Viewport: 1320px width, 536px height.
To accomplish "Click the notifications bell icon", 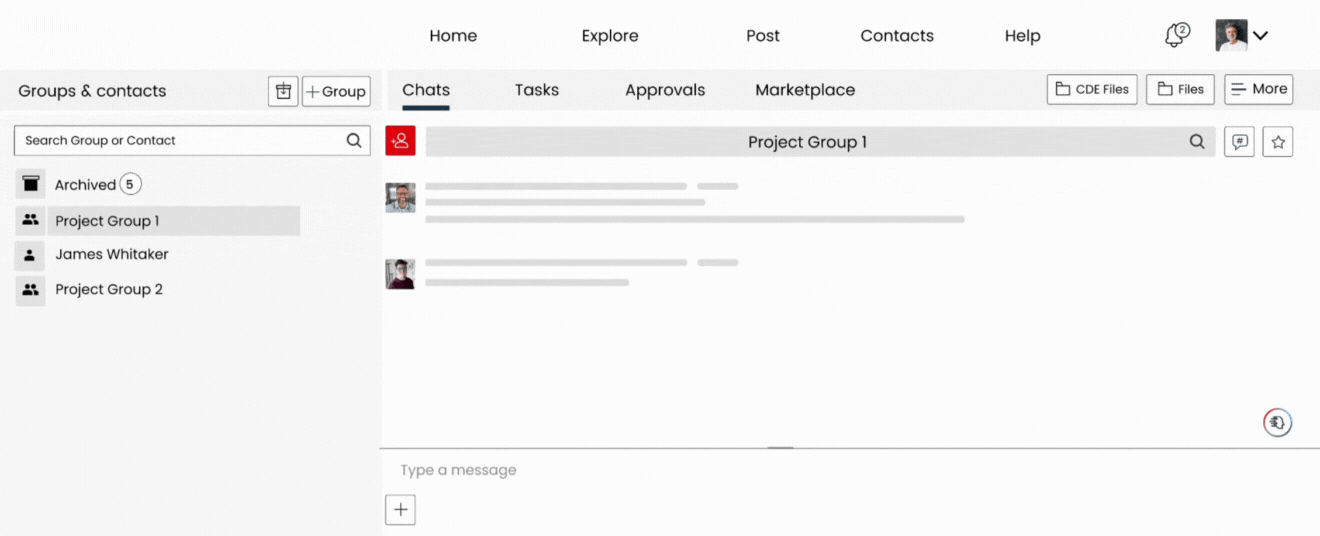I will tap(1176, 36).
